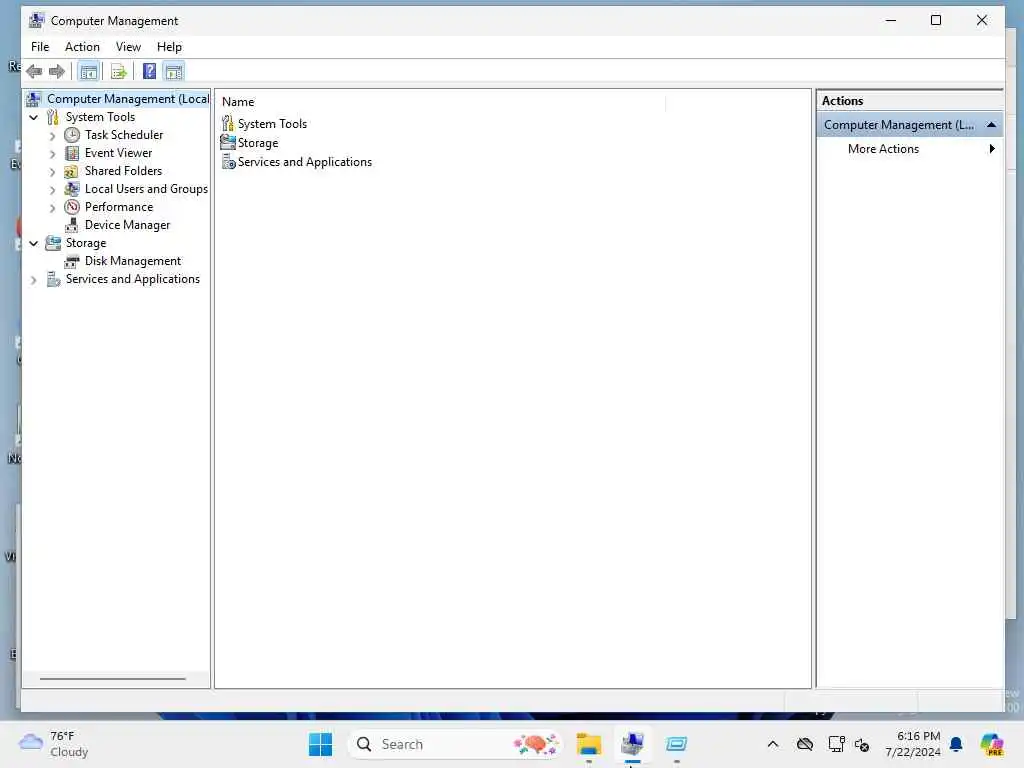Screen dimensions: 1024x768
Task: Select Disk Management icon in tree
Action: 72,261
